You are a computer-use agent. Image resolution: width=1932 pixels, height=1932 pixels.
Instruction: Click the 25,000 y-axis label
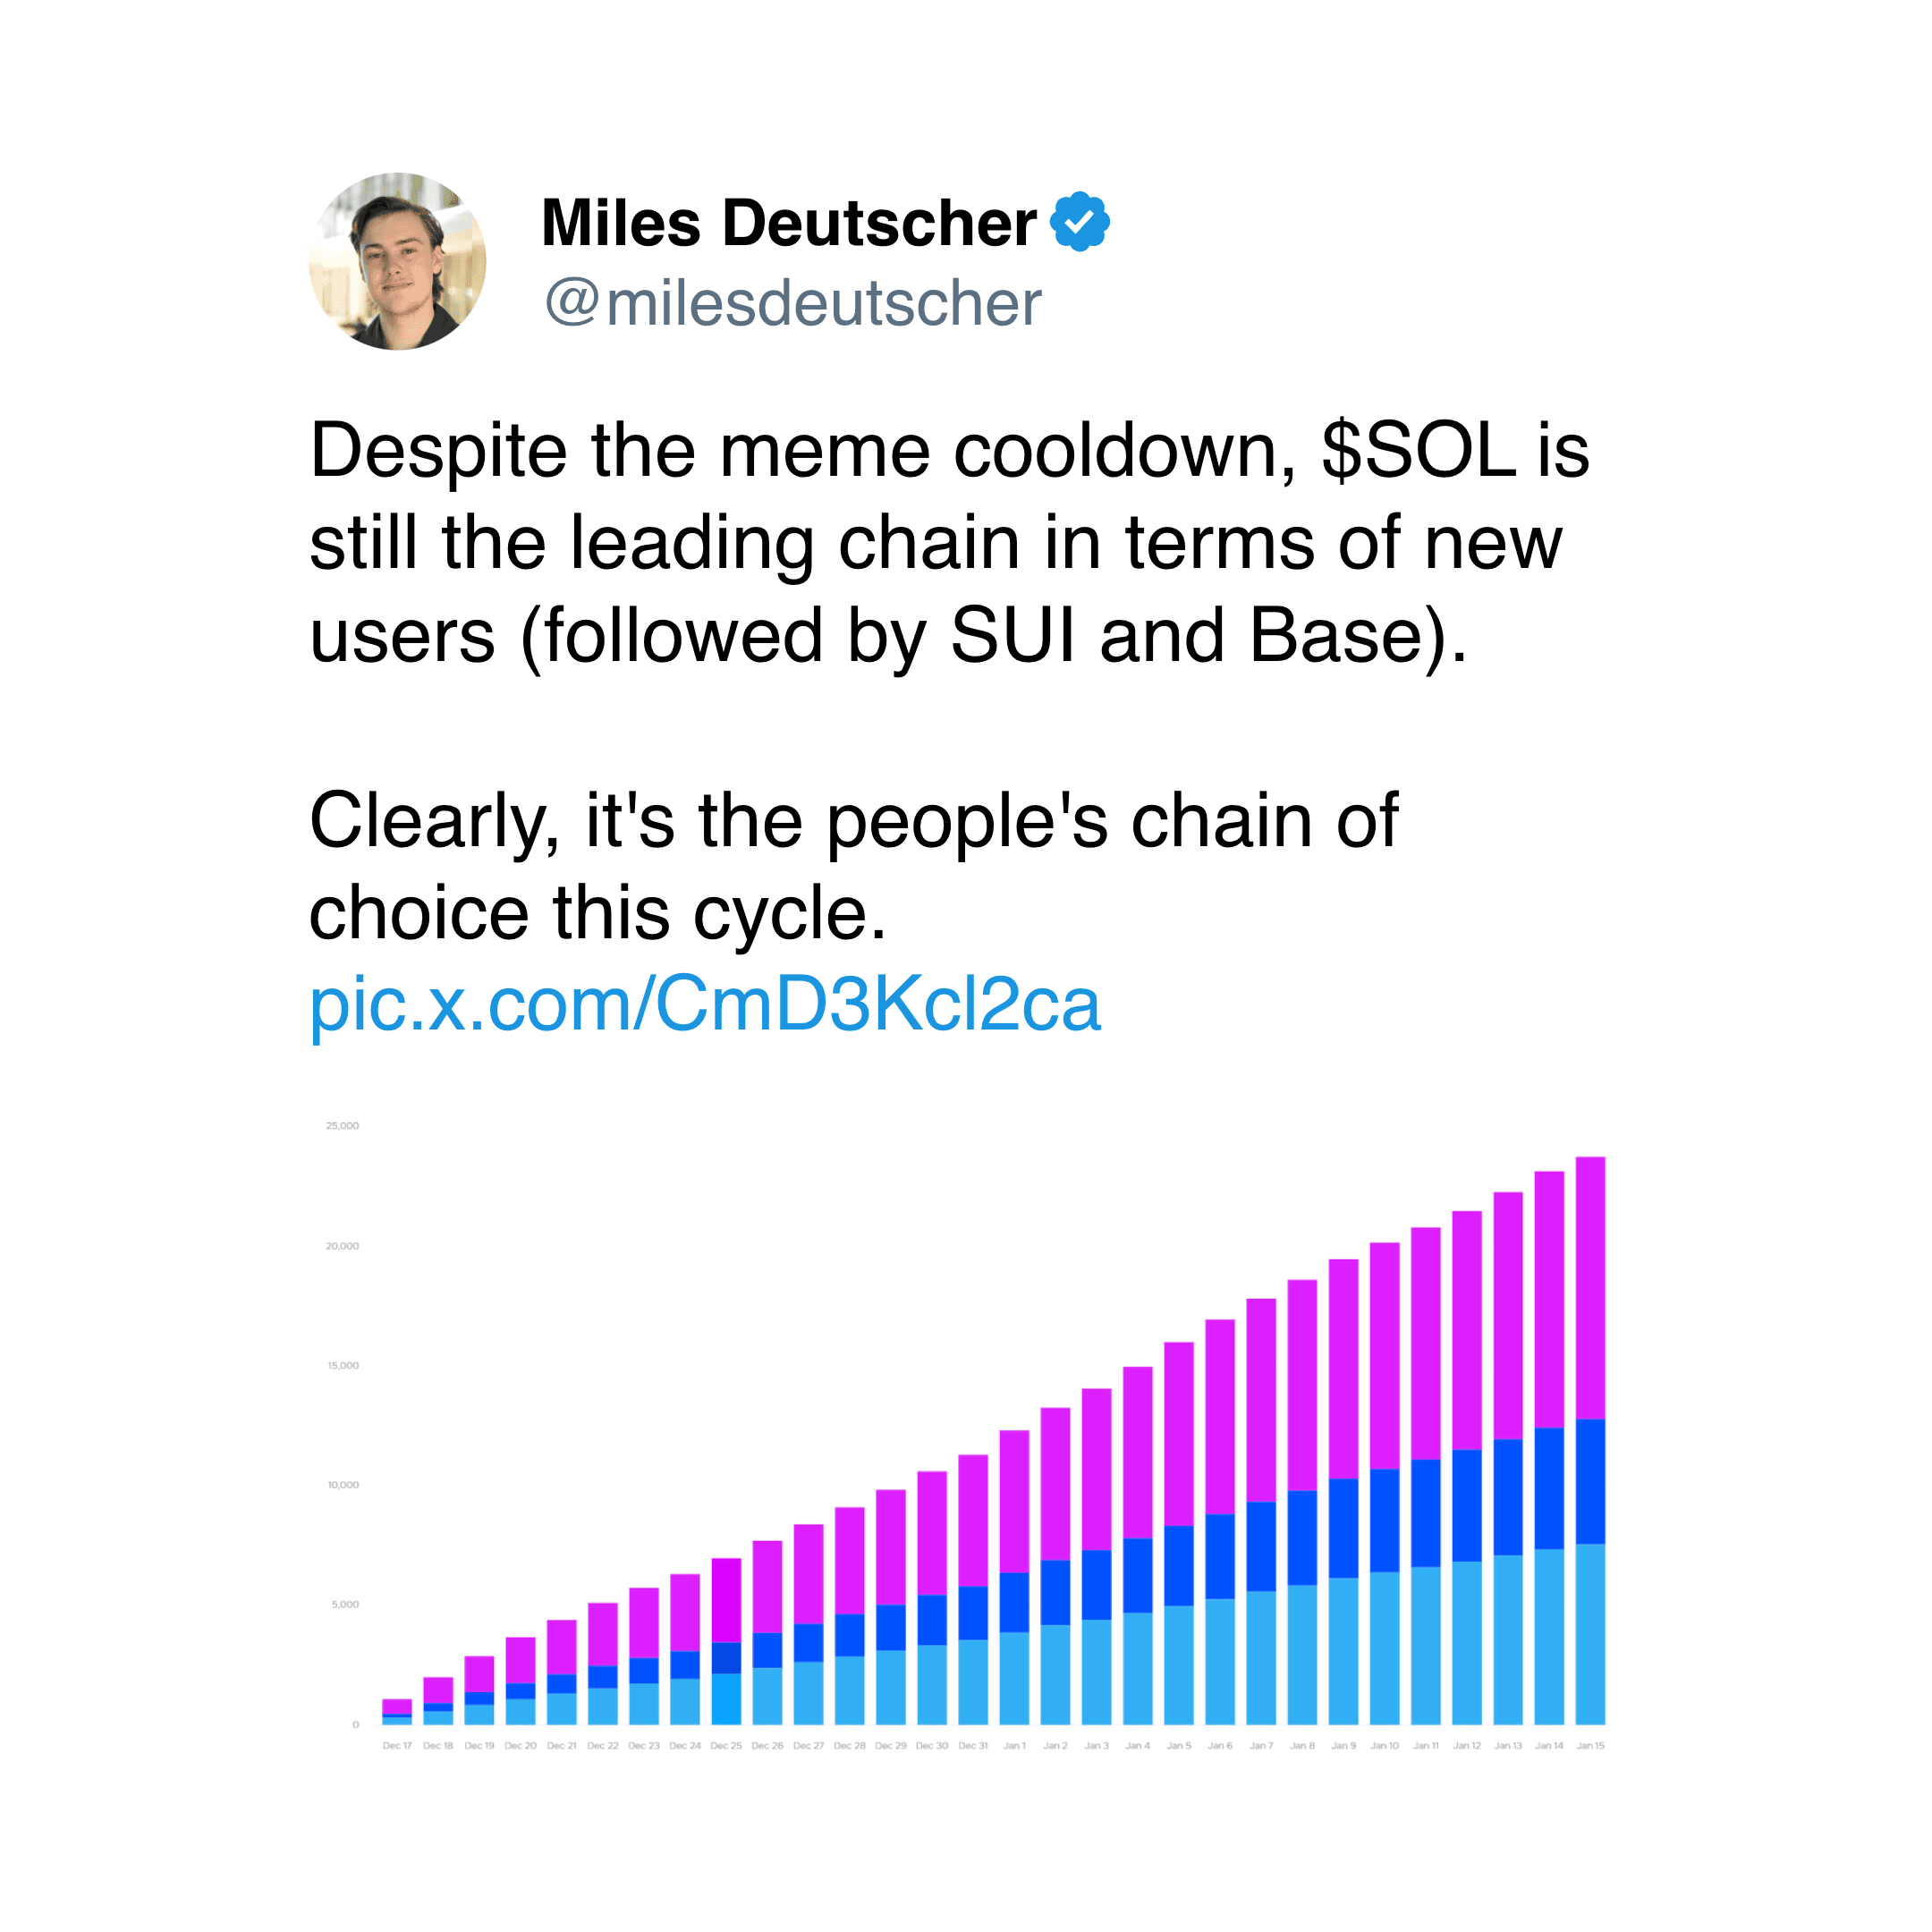pyautogui.click(x=342, y=1126)
